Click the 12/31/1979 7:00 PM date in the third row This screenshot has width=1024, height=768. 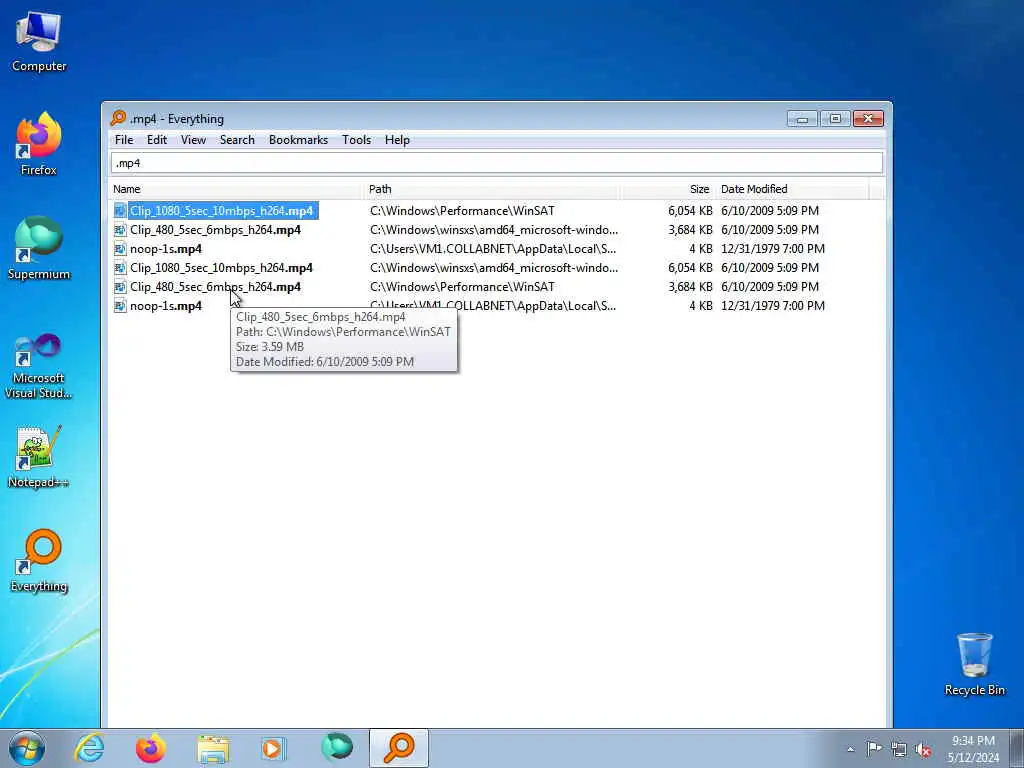pyautogui.click(x=773, y=249)
